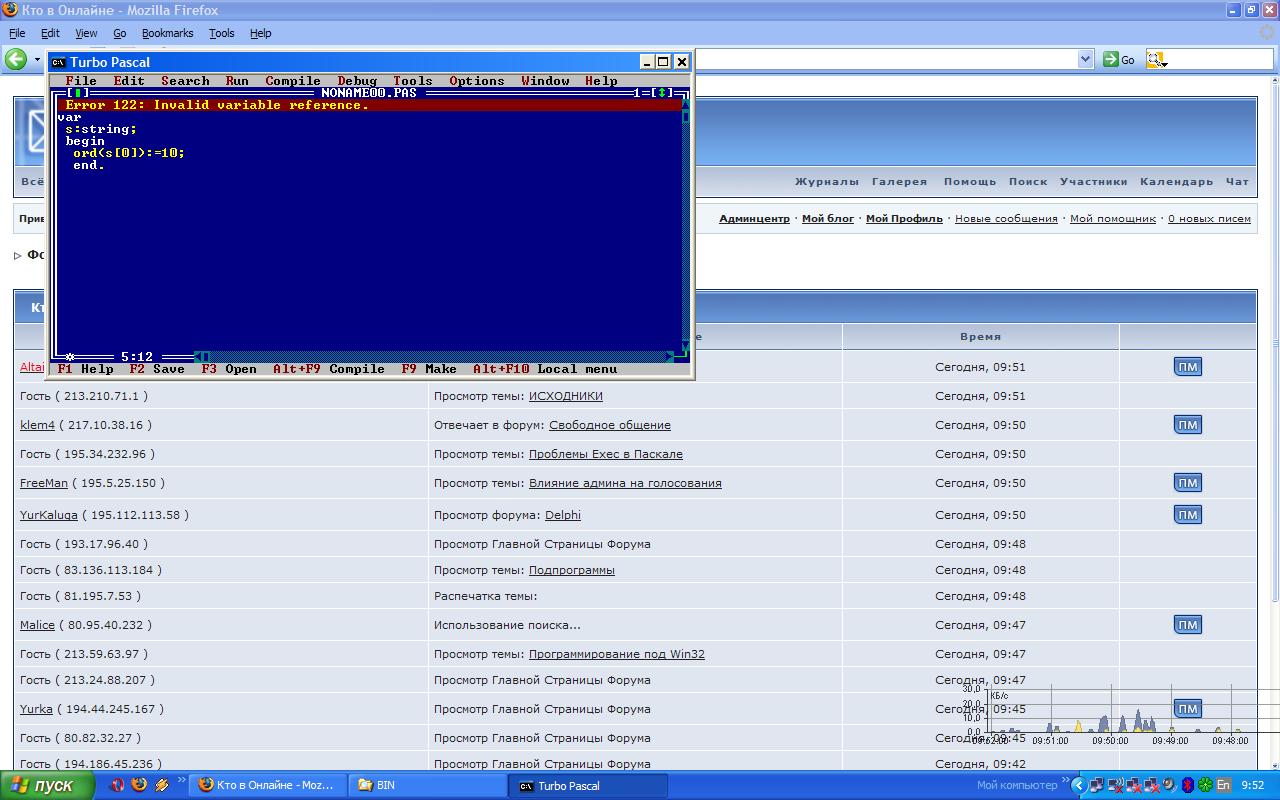The width and height of the screenshot is (1280, 800).
Task: Open the Debug menu in Turbo Pascal
Action: tap(357, 81)
